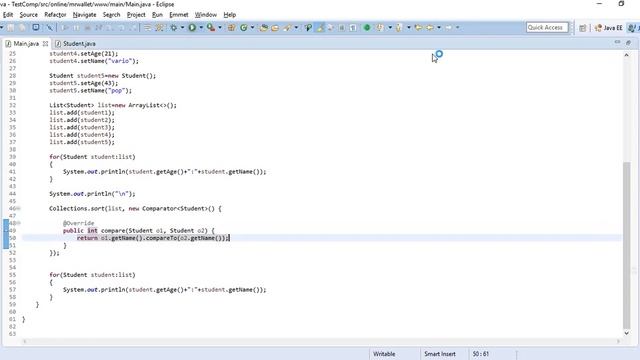
Task: Click the Last Edit Location arrow icon
Action: point(418,27)
